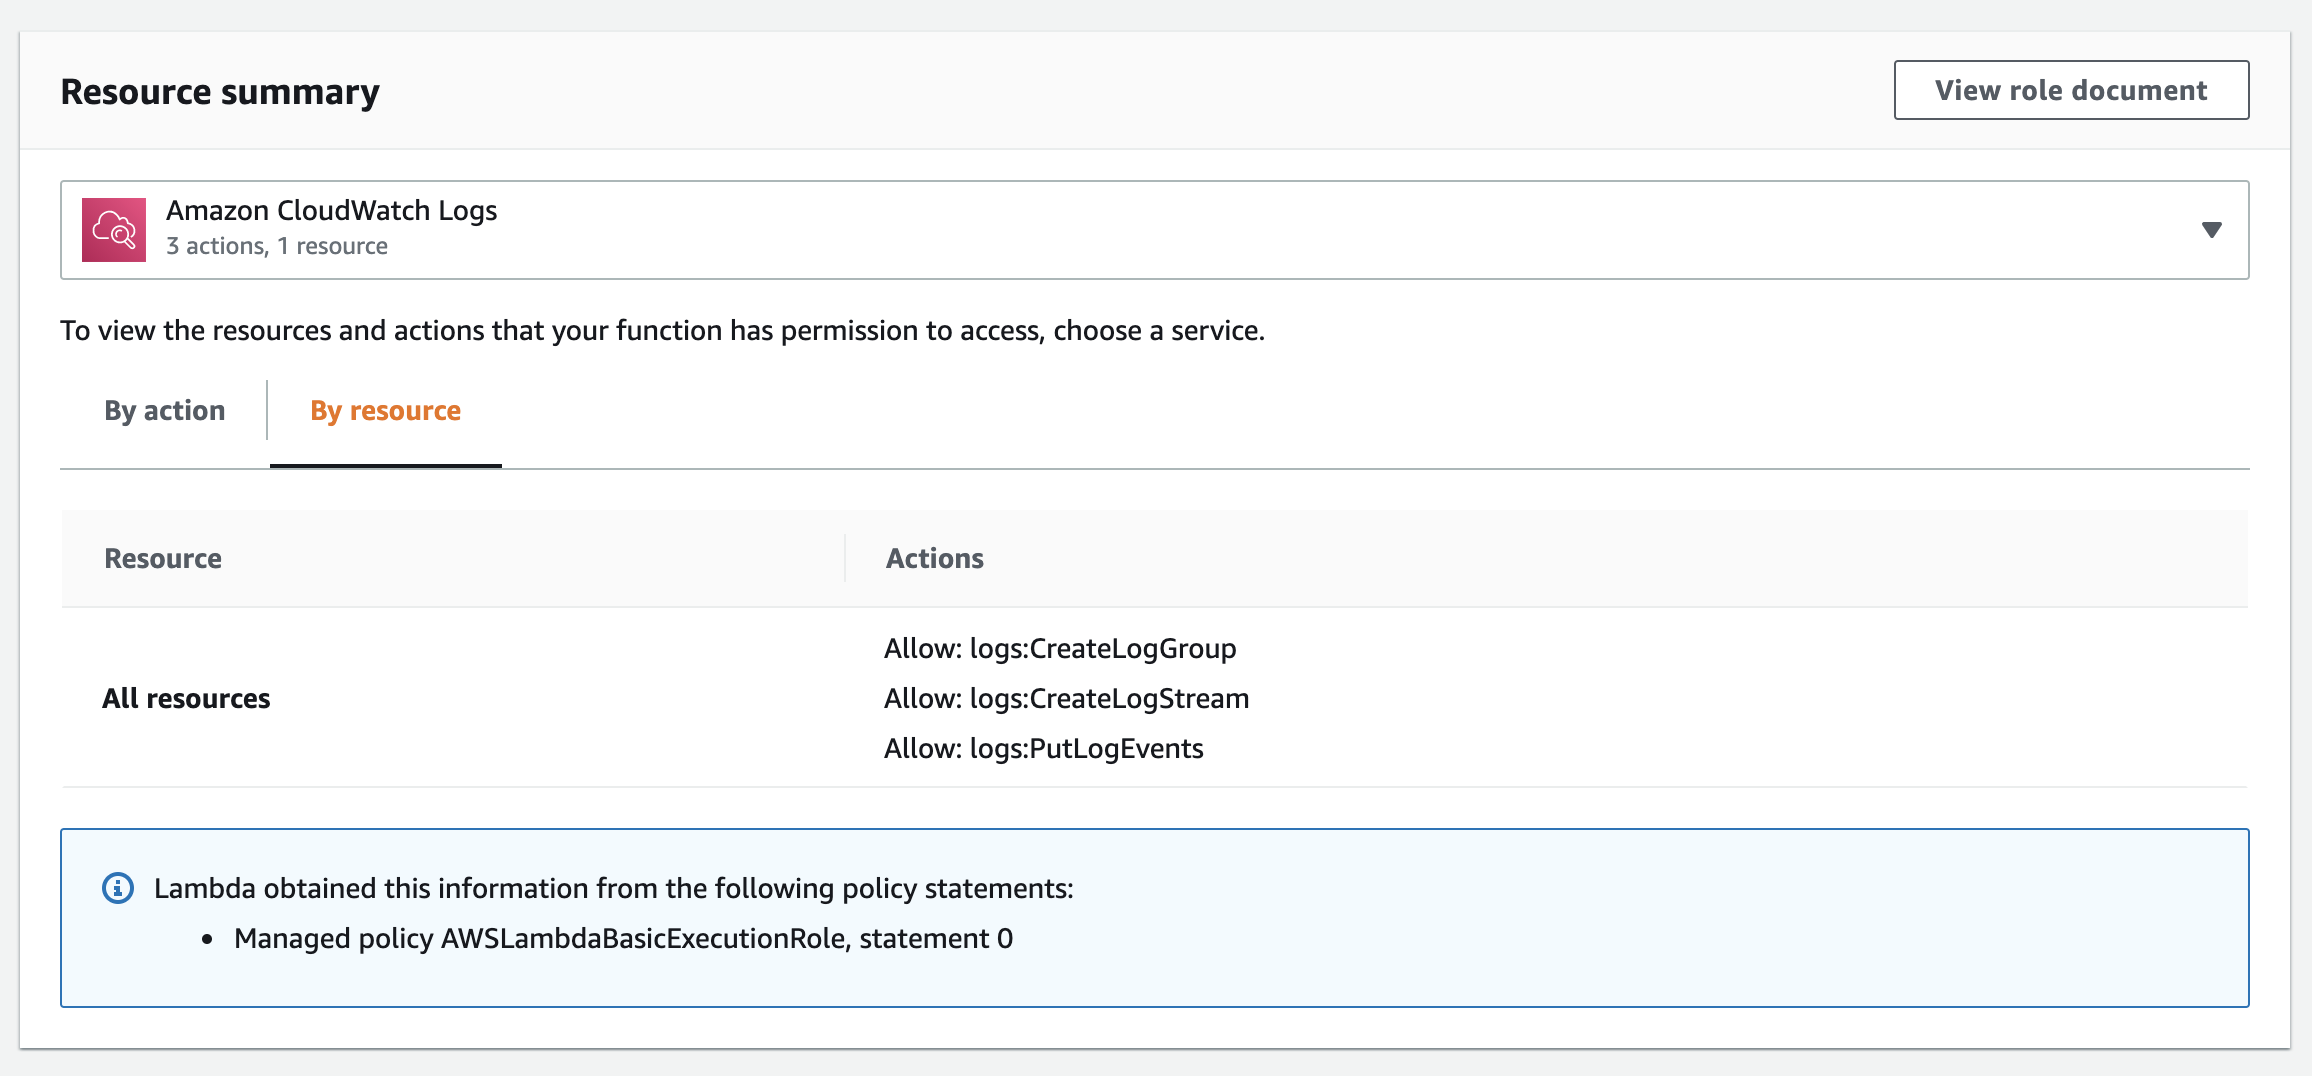This screenshot has height=1076, width=2312.
Task: Click the Resource summary heading
Action: 220,92
